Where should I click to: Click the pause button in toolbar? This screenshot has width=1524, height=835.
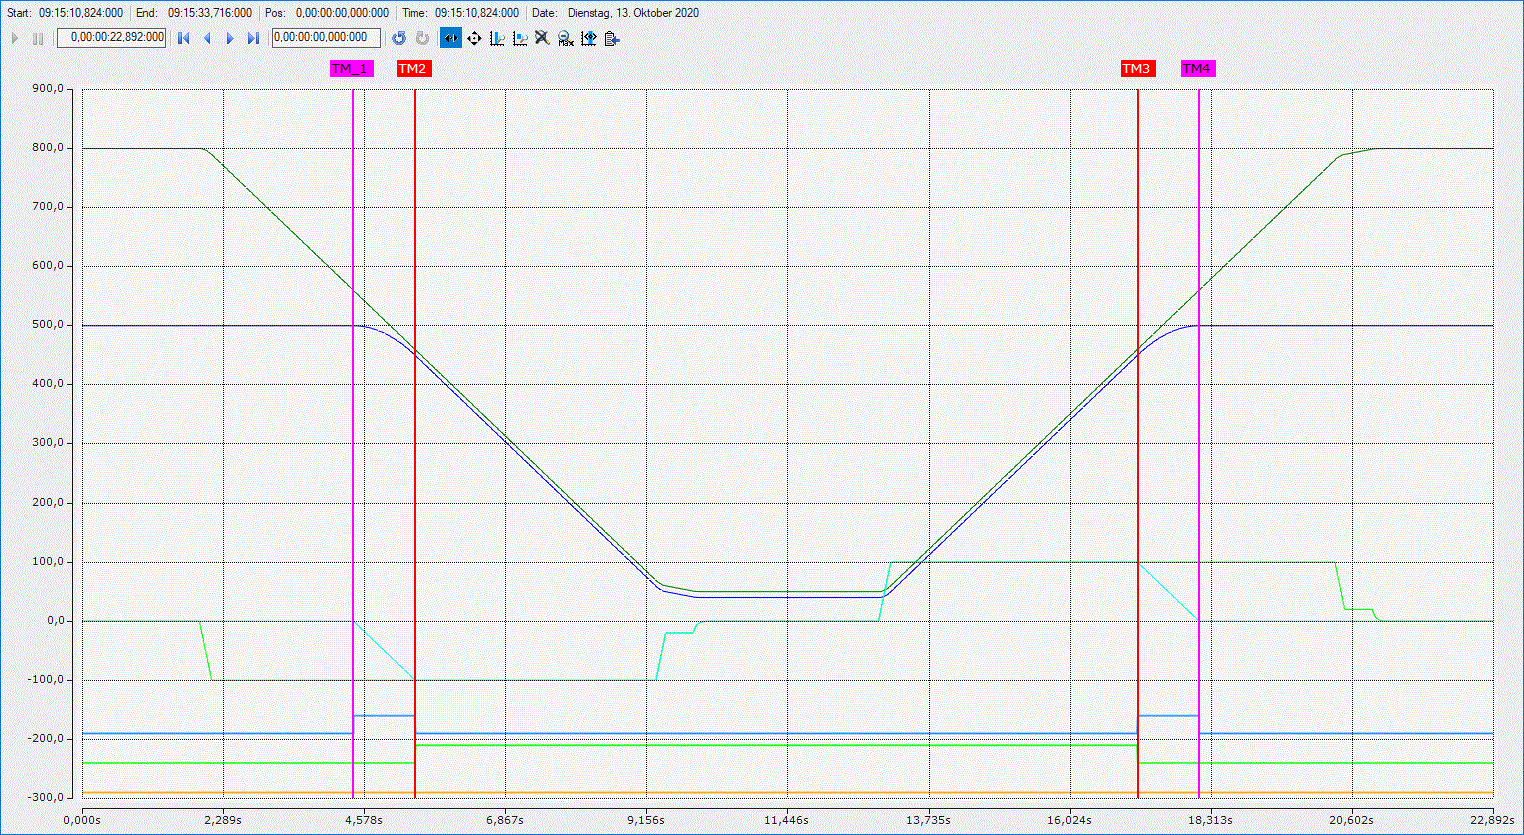pyautogui.click(x=38, y=38)
